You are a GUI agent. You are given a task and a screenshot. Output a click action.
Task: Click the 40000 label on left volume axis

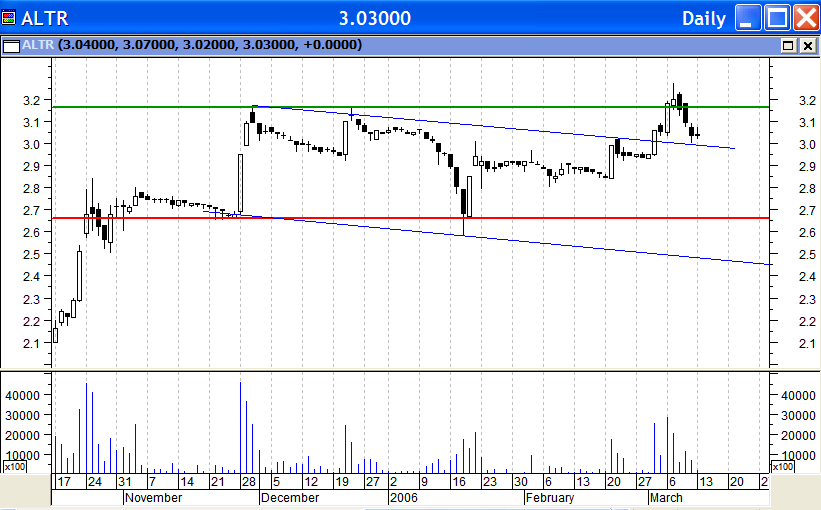(23, 395)
